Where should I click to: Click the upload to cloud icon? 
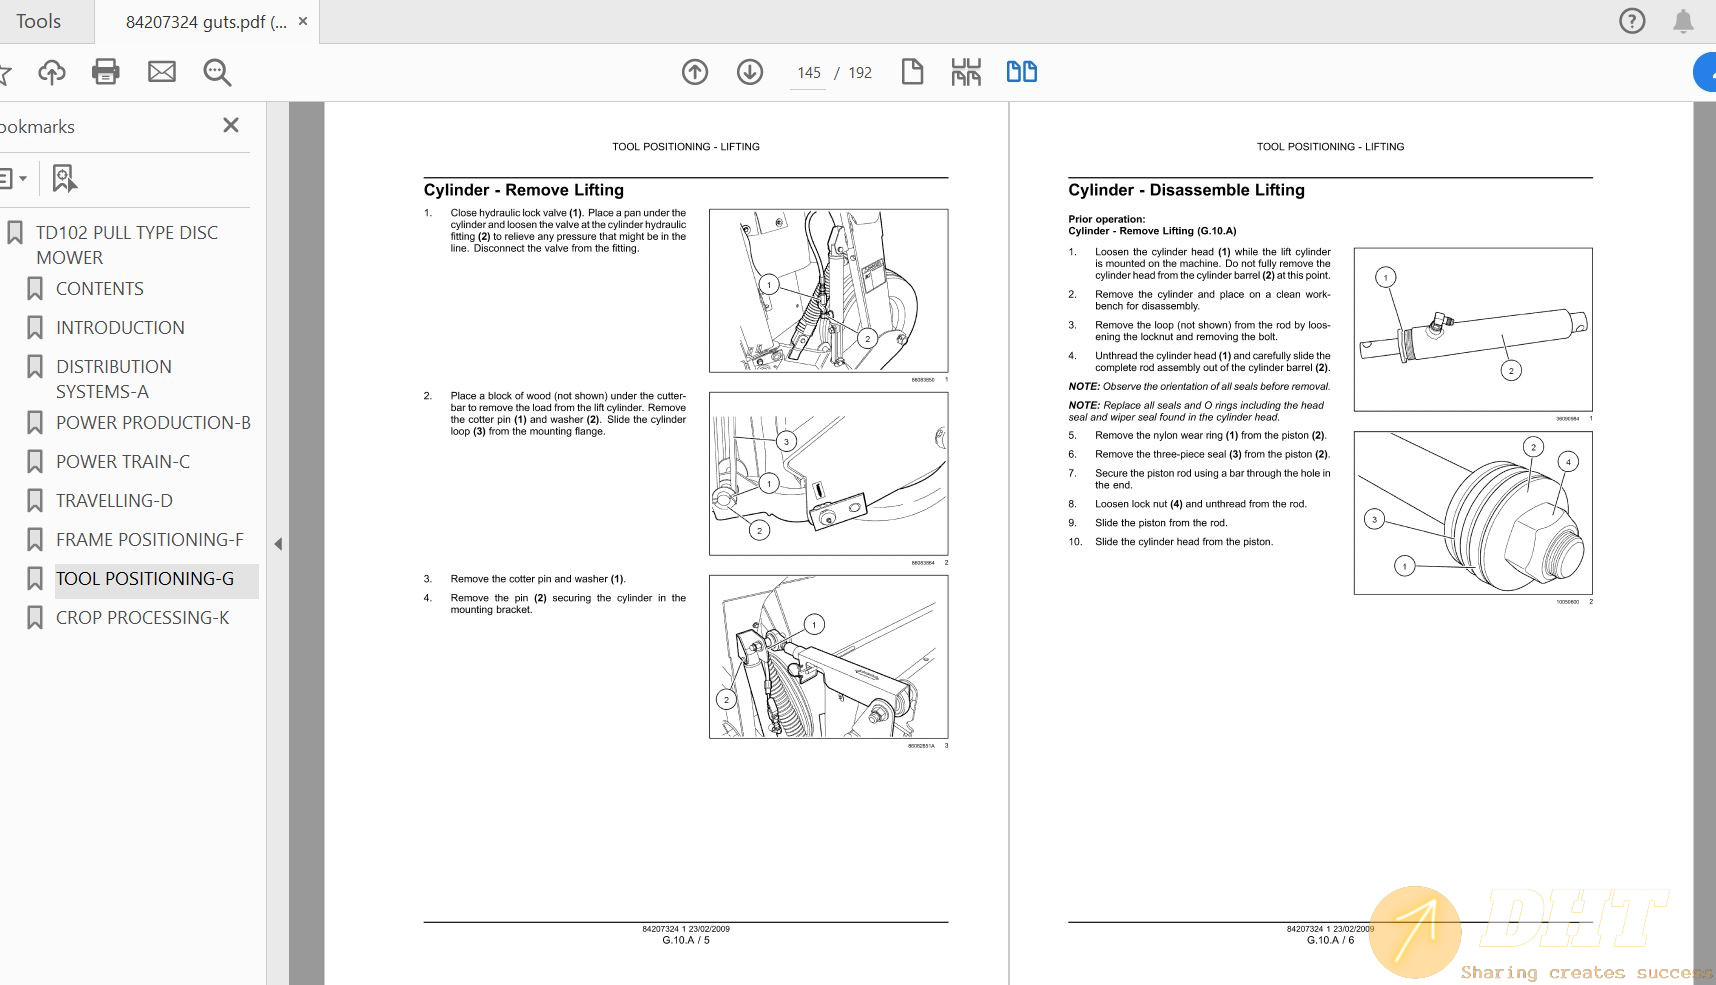(51, 72)
